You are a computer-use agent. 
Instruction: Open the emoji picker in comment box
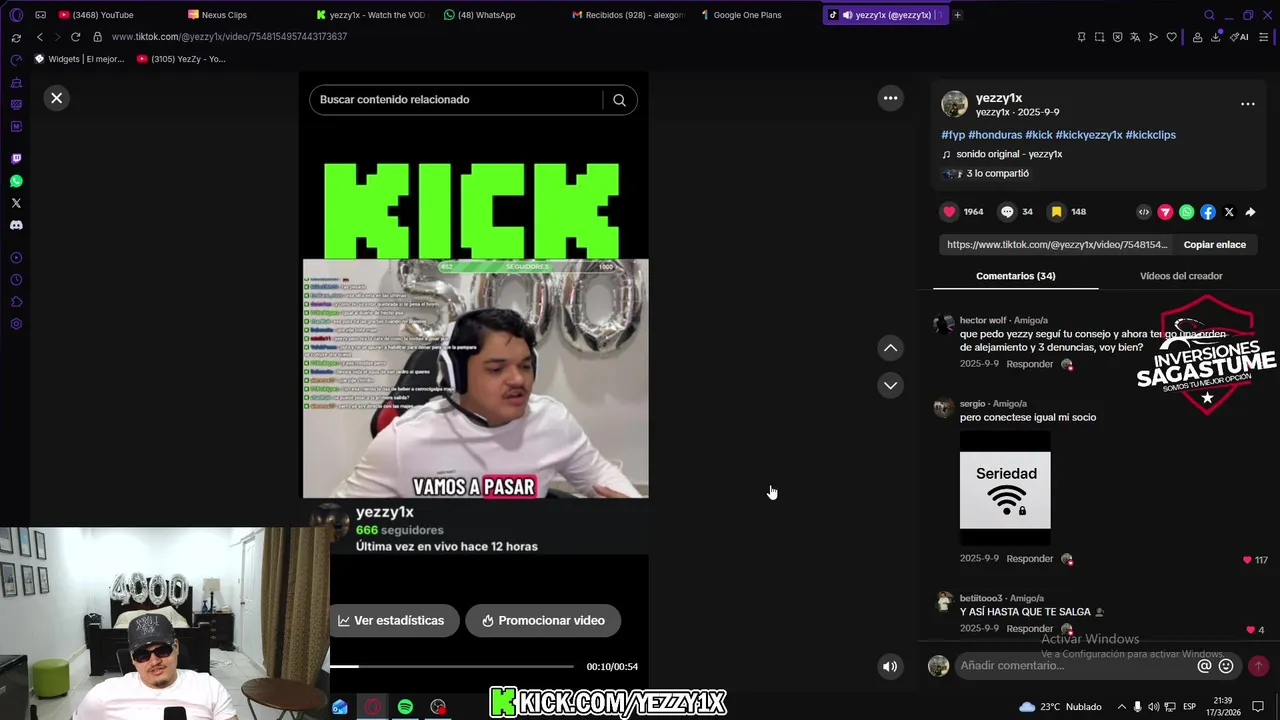tap(1226, 666)
